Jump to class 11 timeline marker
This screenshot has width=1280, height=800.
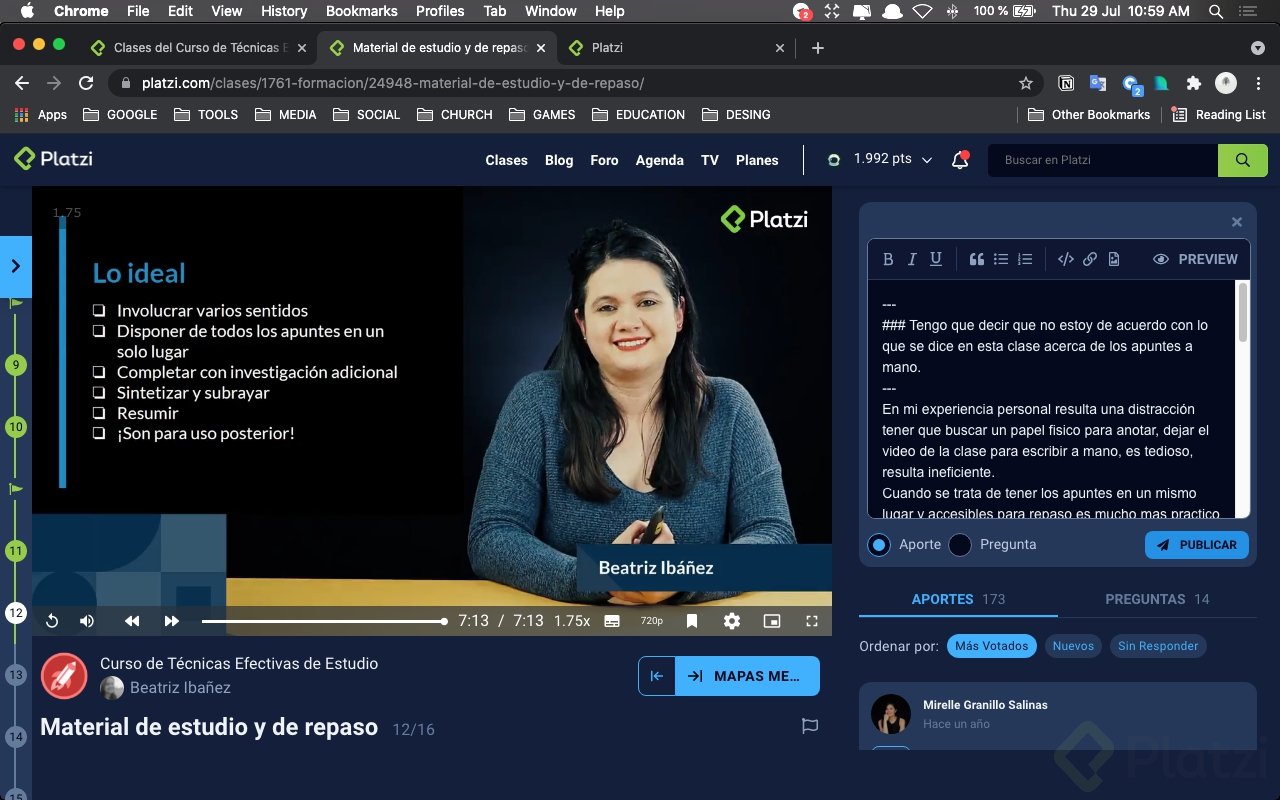[15, 550]
